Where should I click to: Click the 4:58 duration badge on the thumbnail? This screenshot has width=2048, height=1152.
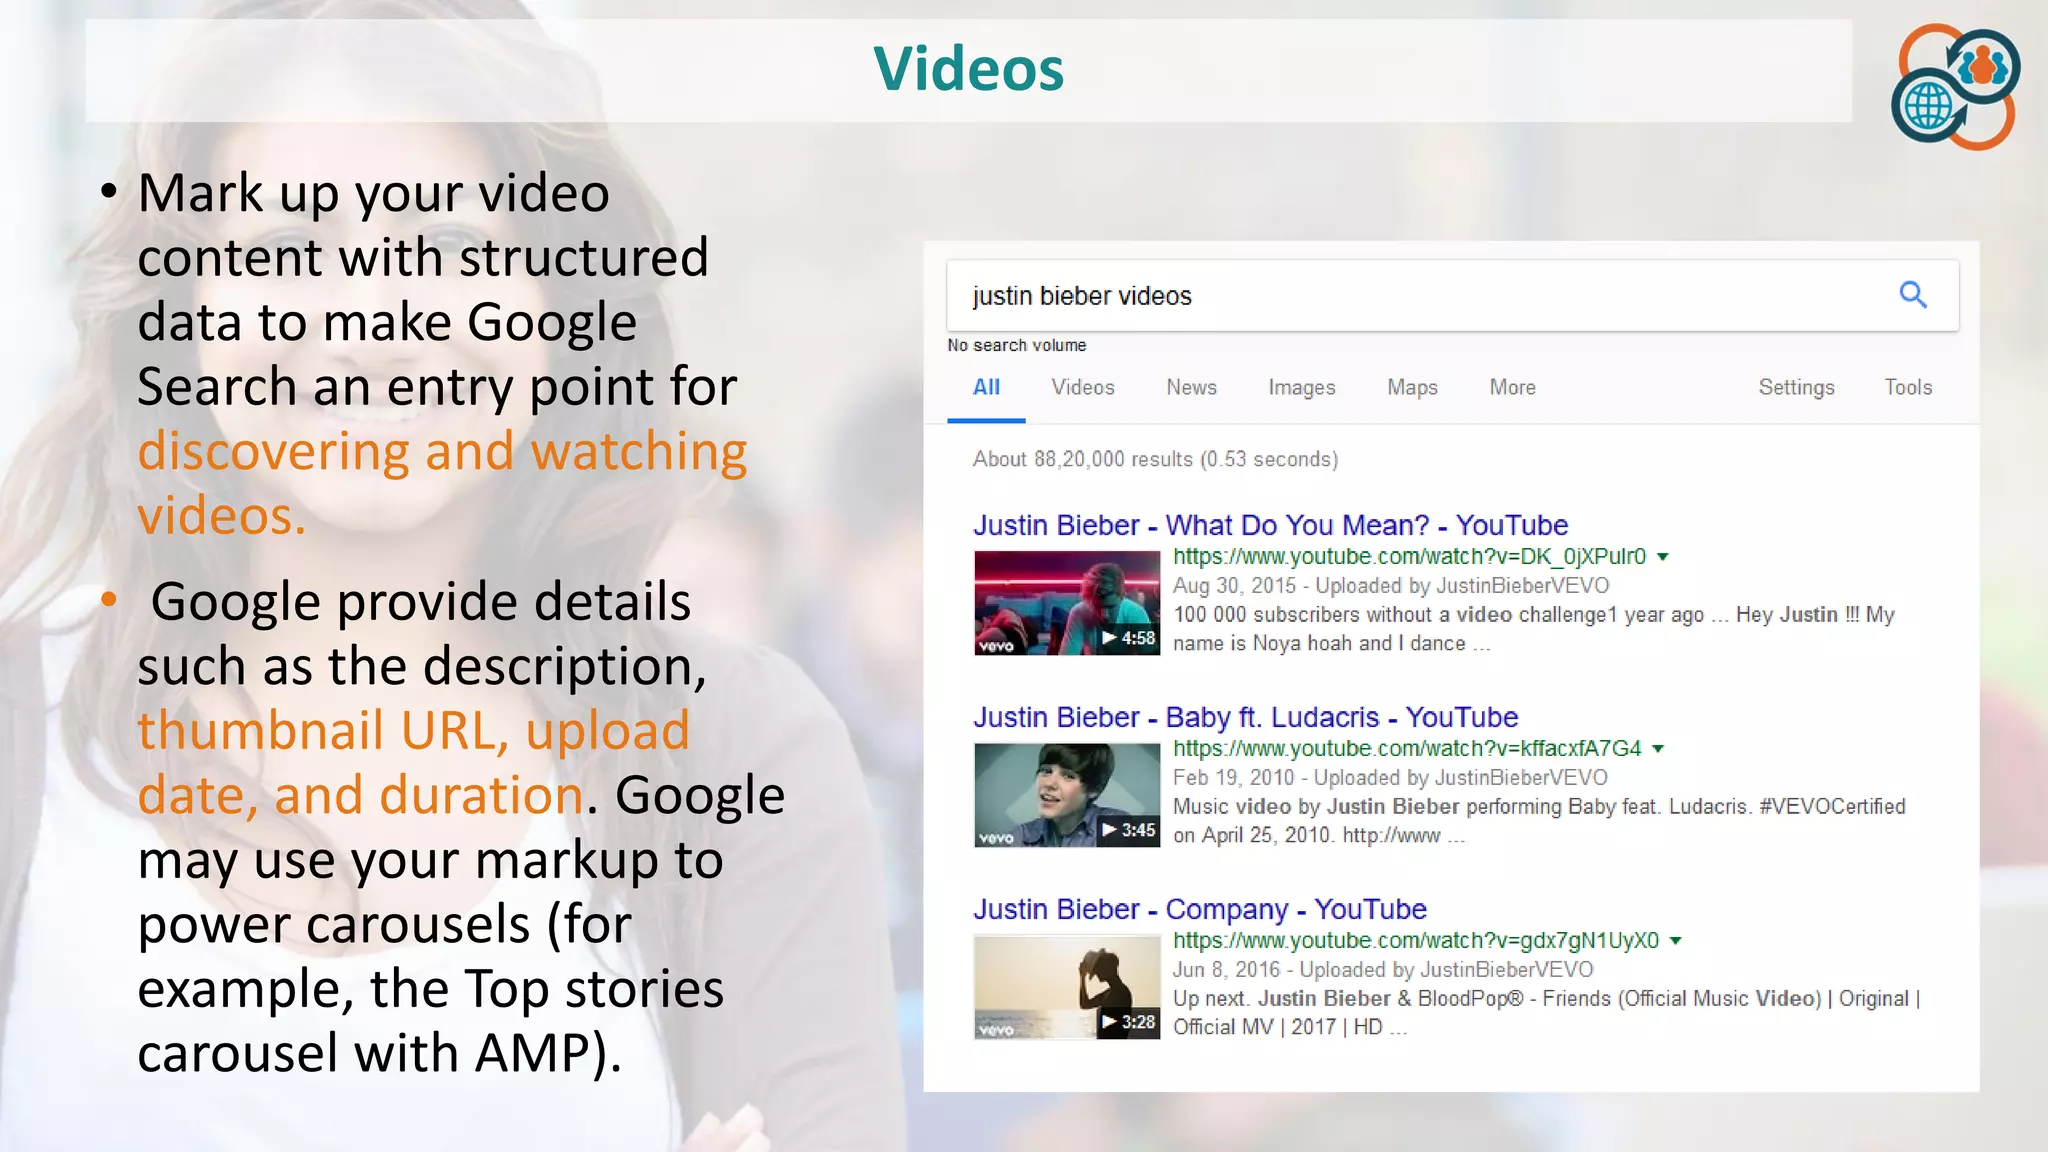tap(1128, 638)
